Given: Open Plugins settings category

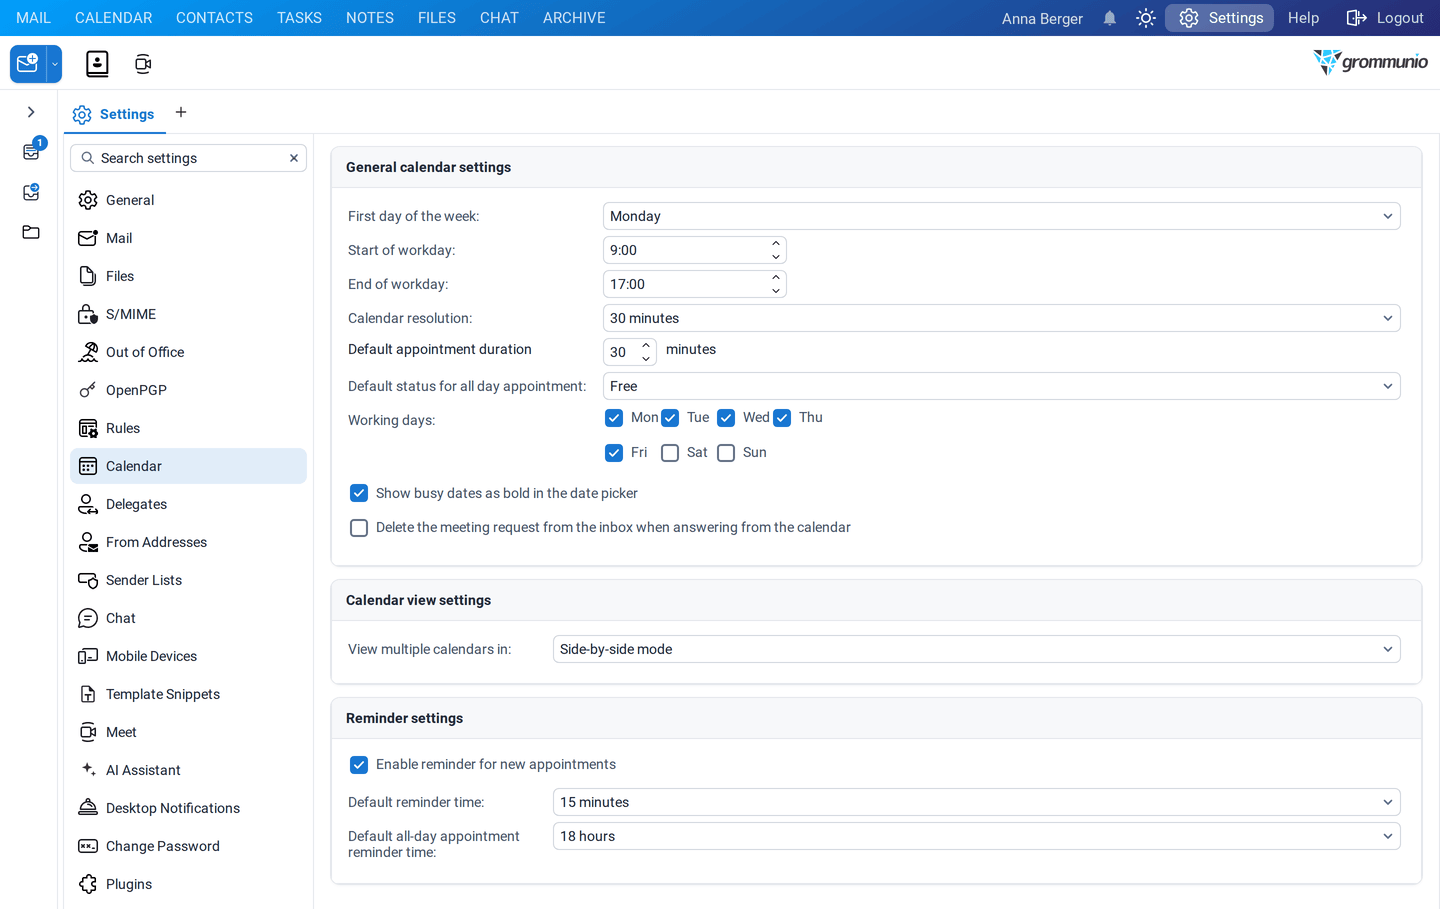Looking at the screenshot, I should tap(188, 884).
